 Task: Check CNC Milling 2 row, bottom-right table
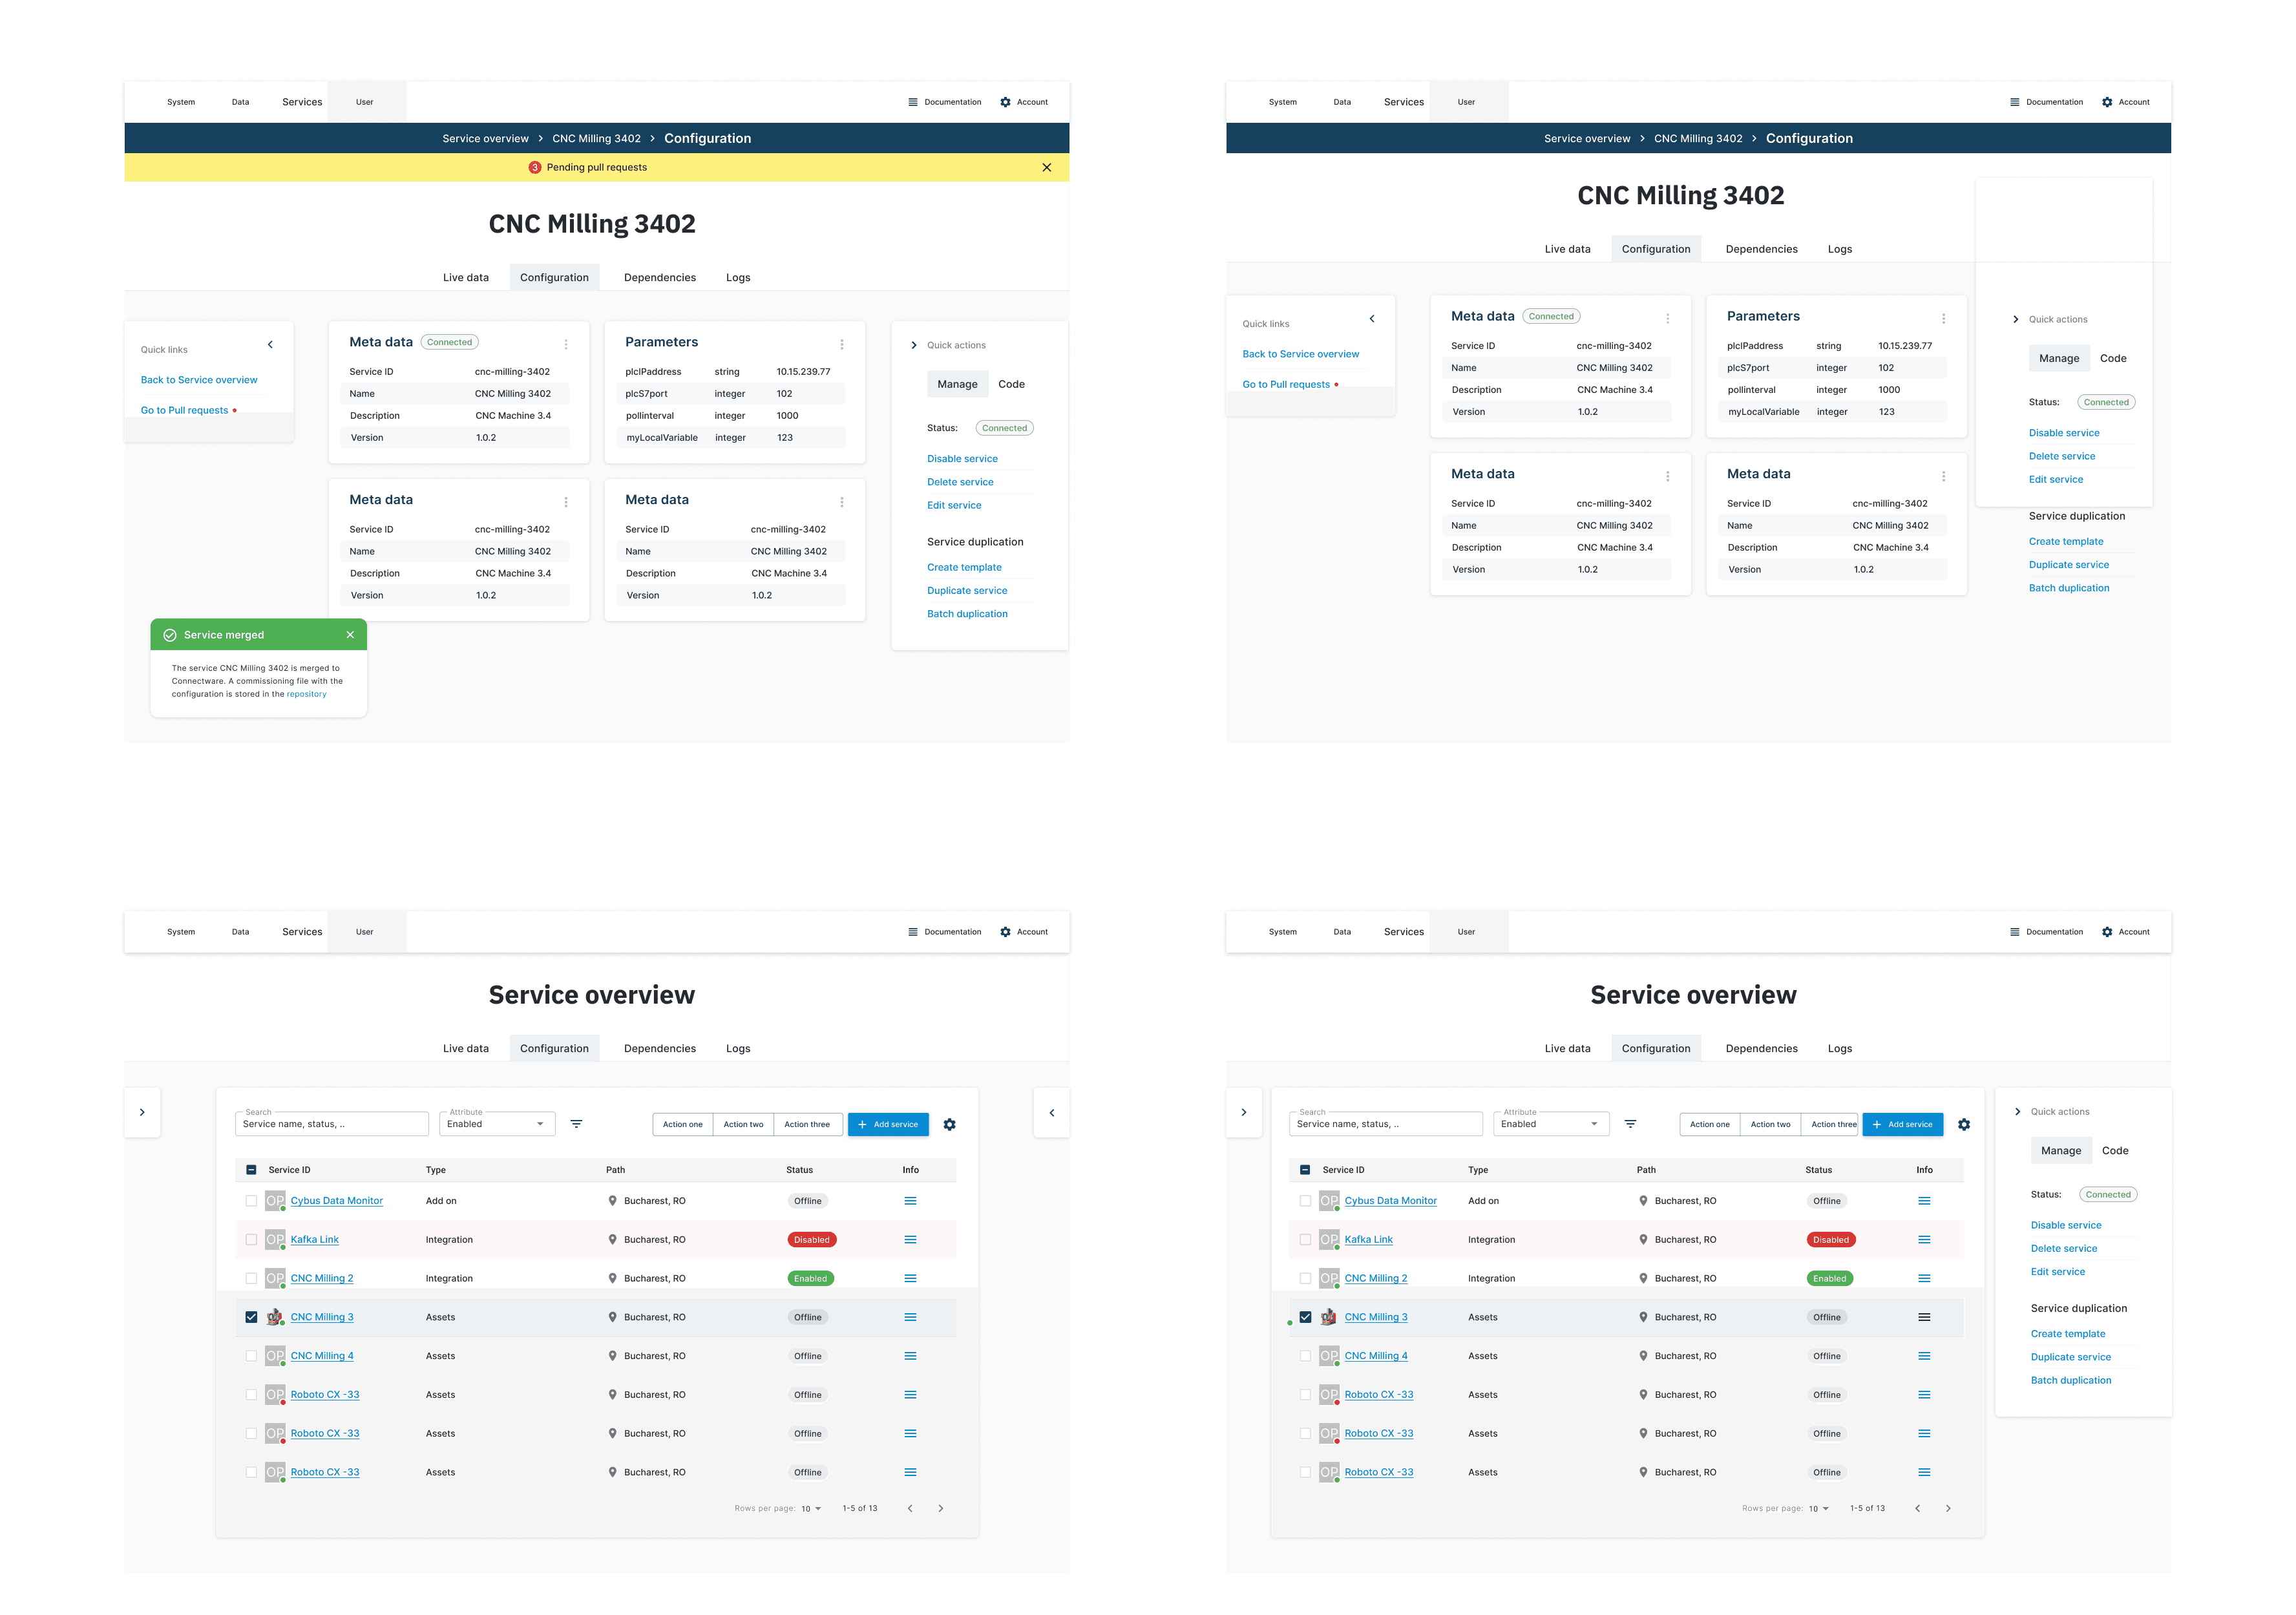[x=1305, y=1278]
